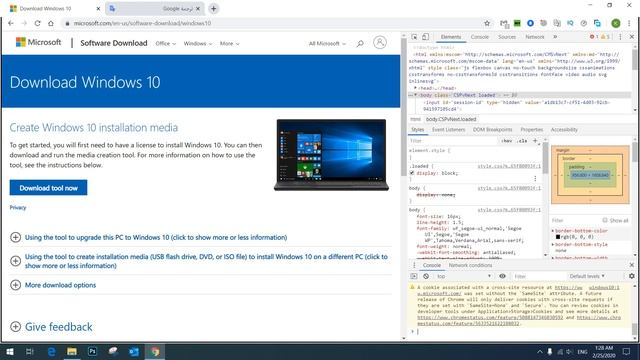Screen dimensions: 640x360
Task: Click the green profile avatar icon
Action: (616, 23)
